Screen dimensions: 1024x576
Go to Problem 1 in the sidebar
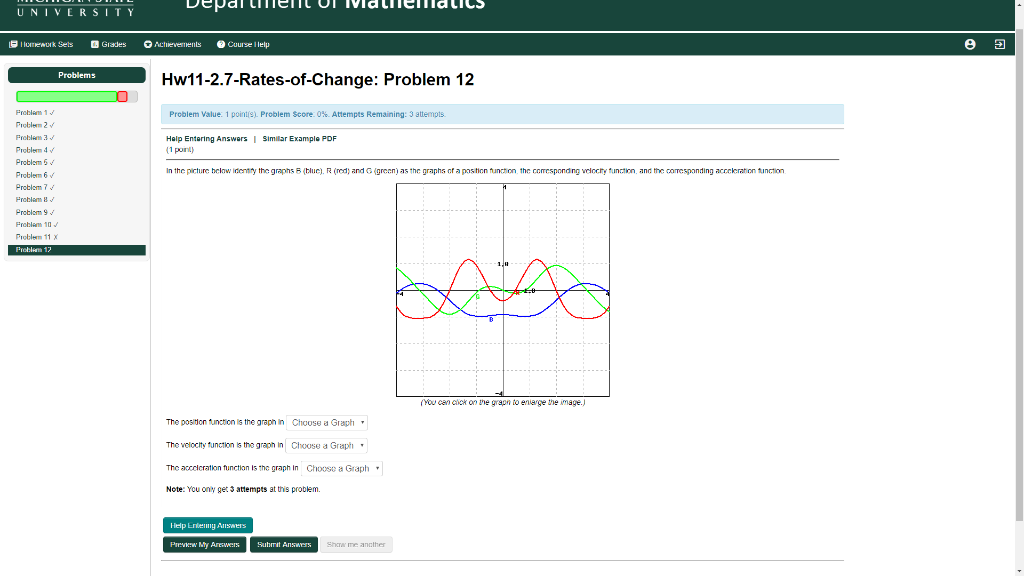pos(35,113)
